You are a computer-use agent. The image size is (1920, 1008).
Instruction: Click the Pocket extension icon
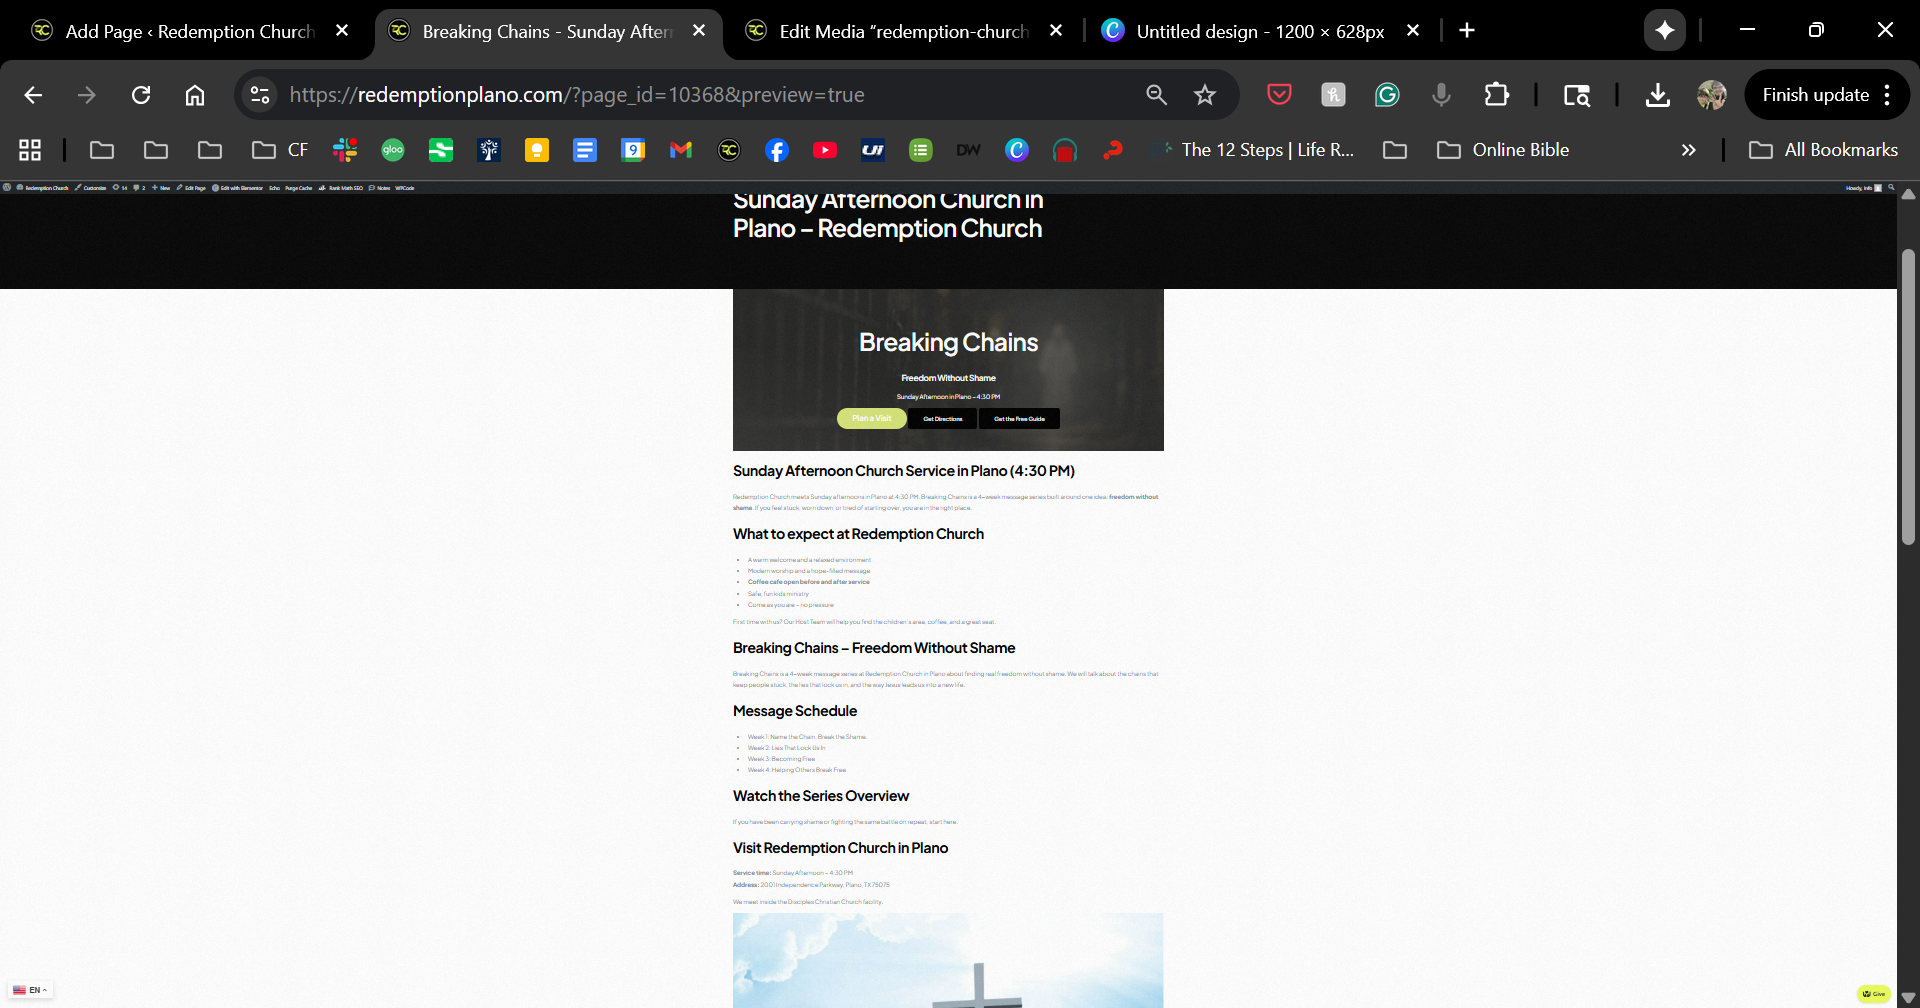1279,95
